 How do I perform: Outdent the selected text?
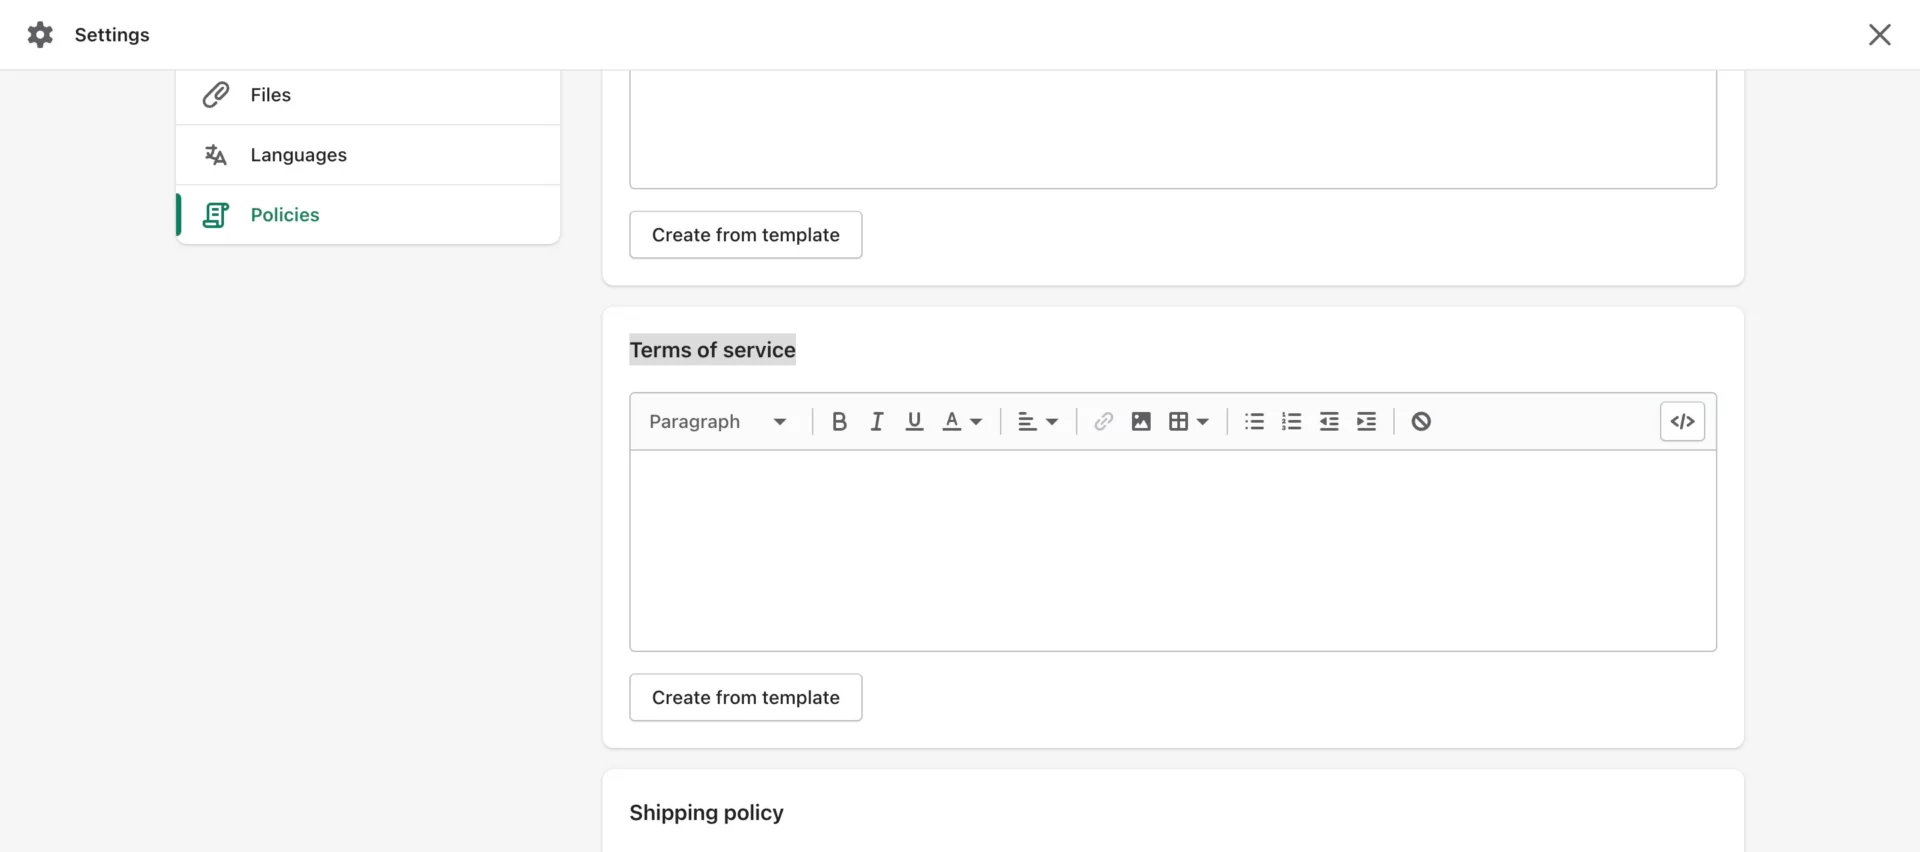click(x=1329, y=422)
